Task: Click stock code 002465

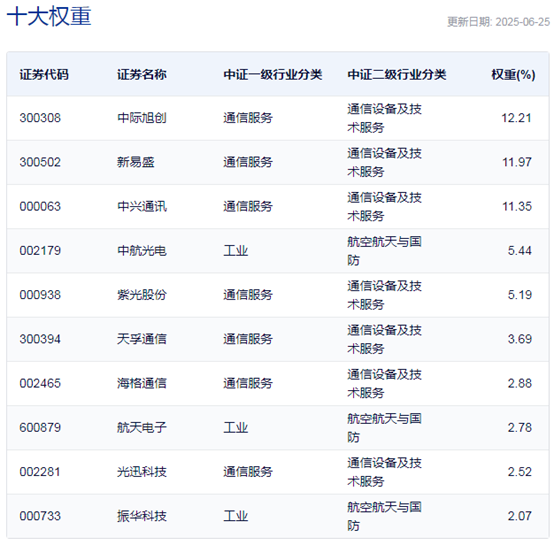Action: 40,383
